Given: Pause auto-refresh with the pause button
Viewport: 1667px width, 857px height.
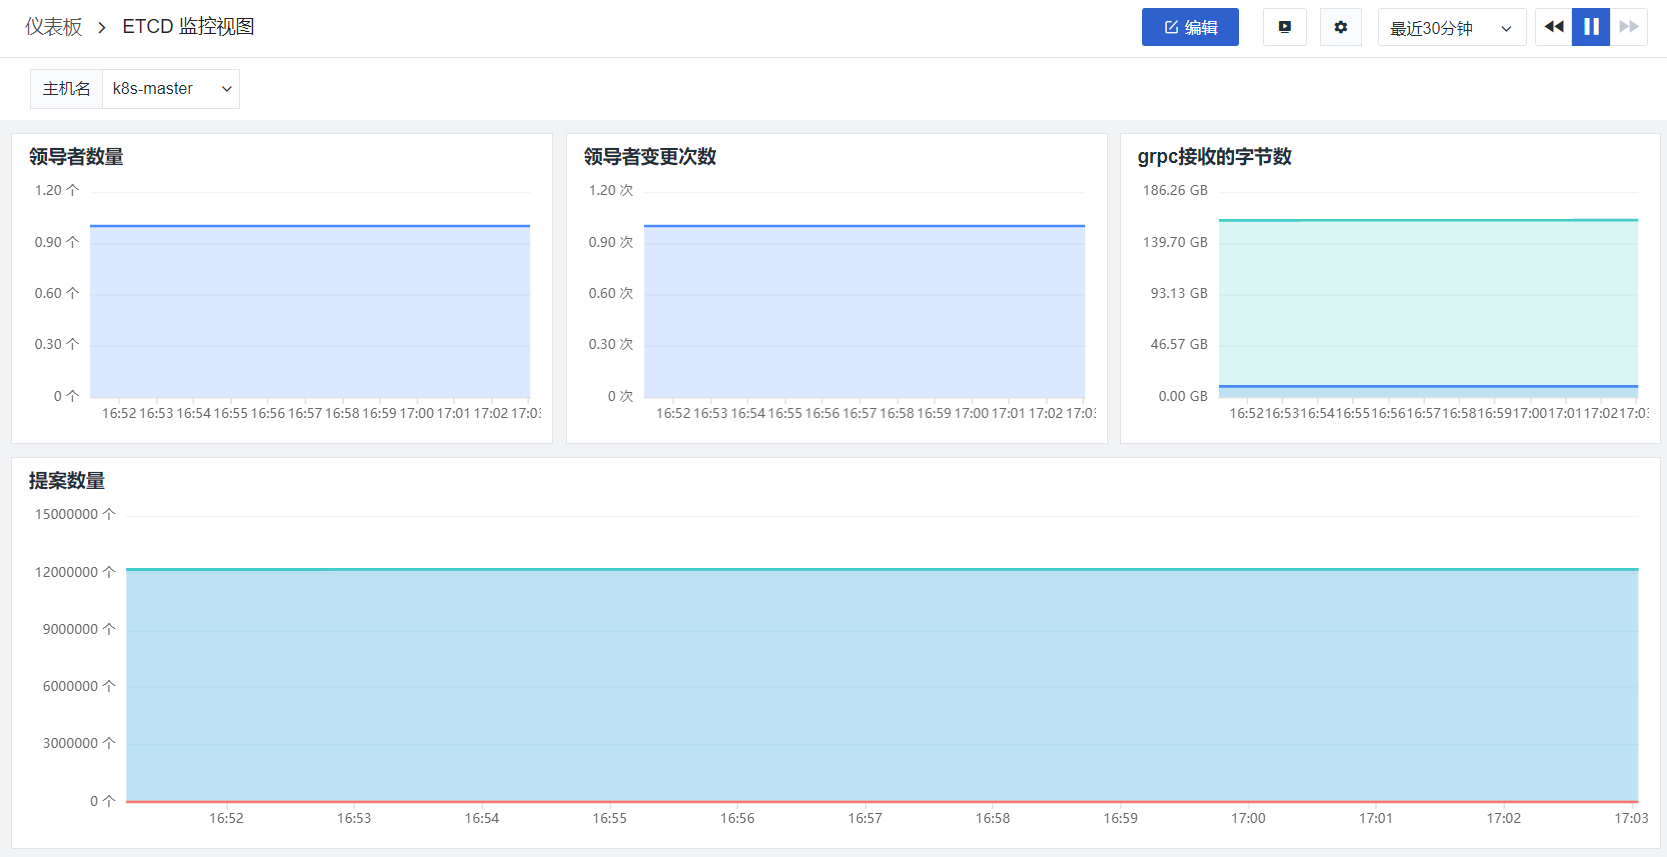Looking at the screenshot, I should 1591,27.
